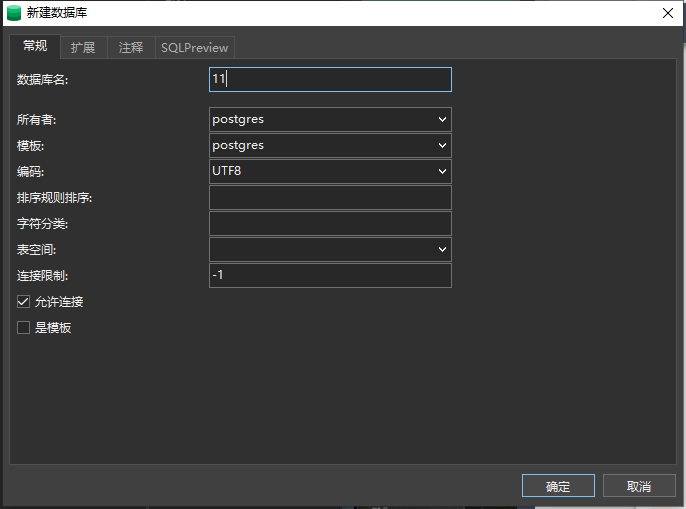
Task: Open the 扩展 tab
Action: (x=83, y=48)
